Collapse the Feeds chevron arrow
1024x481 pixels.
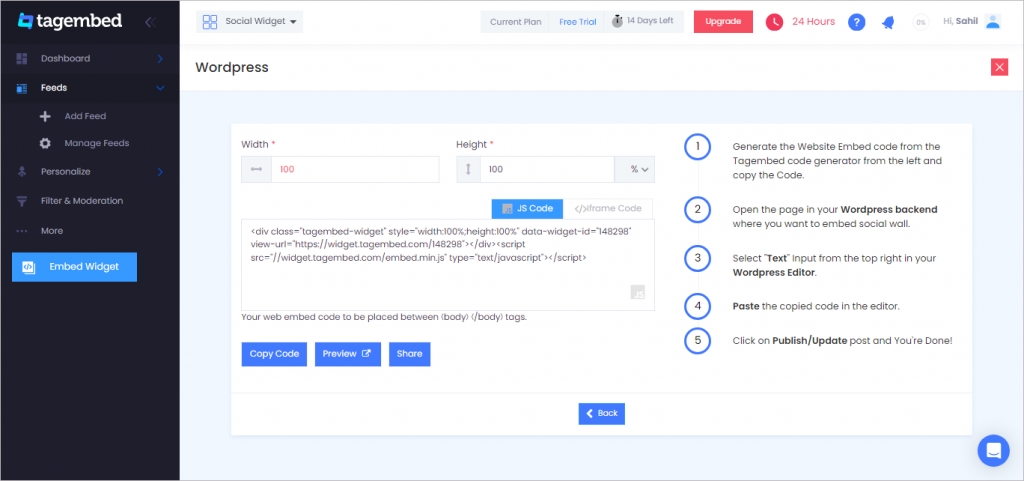[x=161, y=88]
